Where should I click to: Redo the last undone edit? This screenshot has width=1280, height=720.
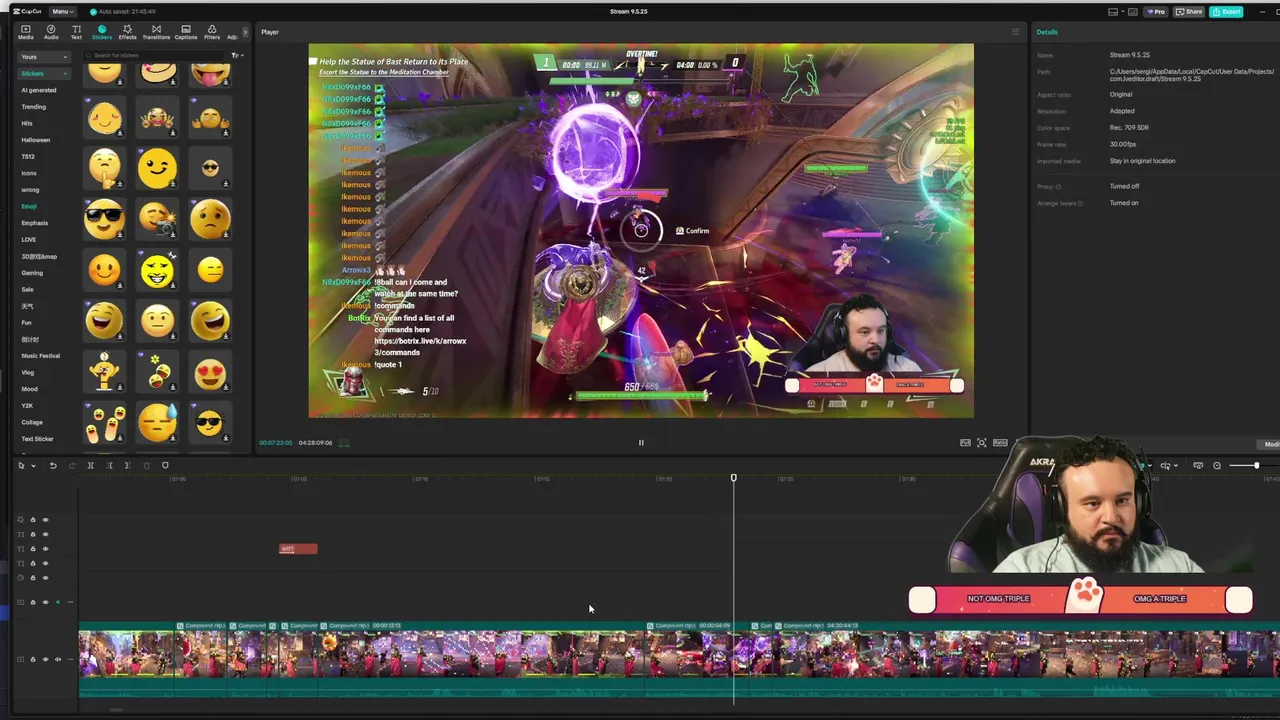point(71,465)
